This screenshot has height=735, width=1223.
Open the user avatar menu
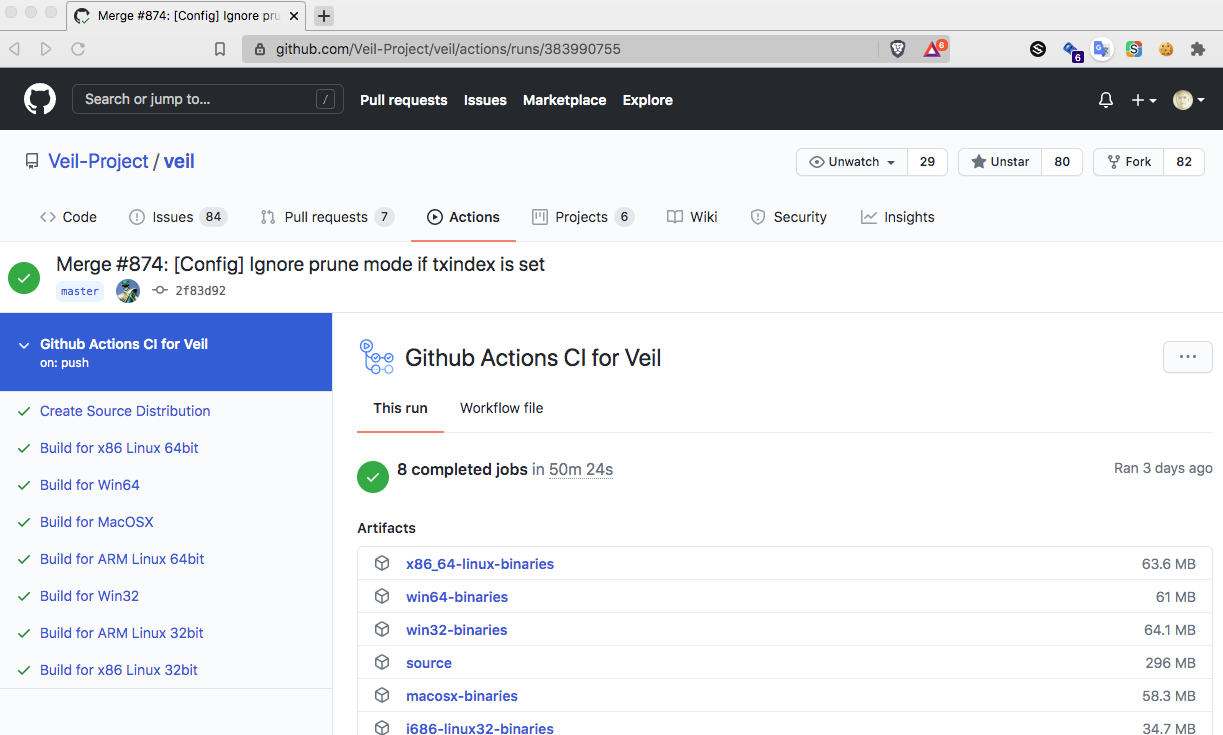click(x=1188, y=100)
